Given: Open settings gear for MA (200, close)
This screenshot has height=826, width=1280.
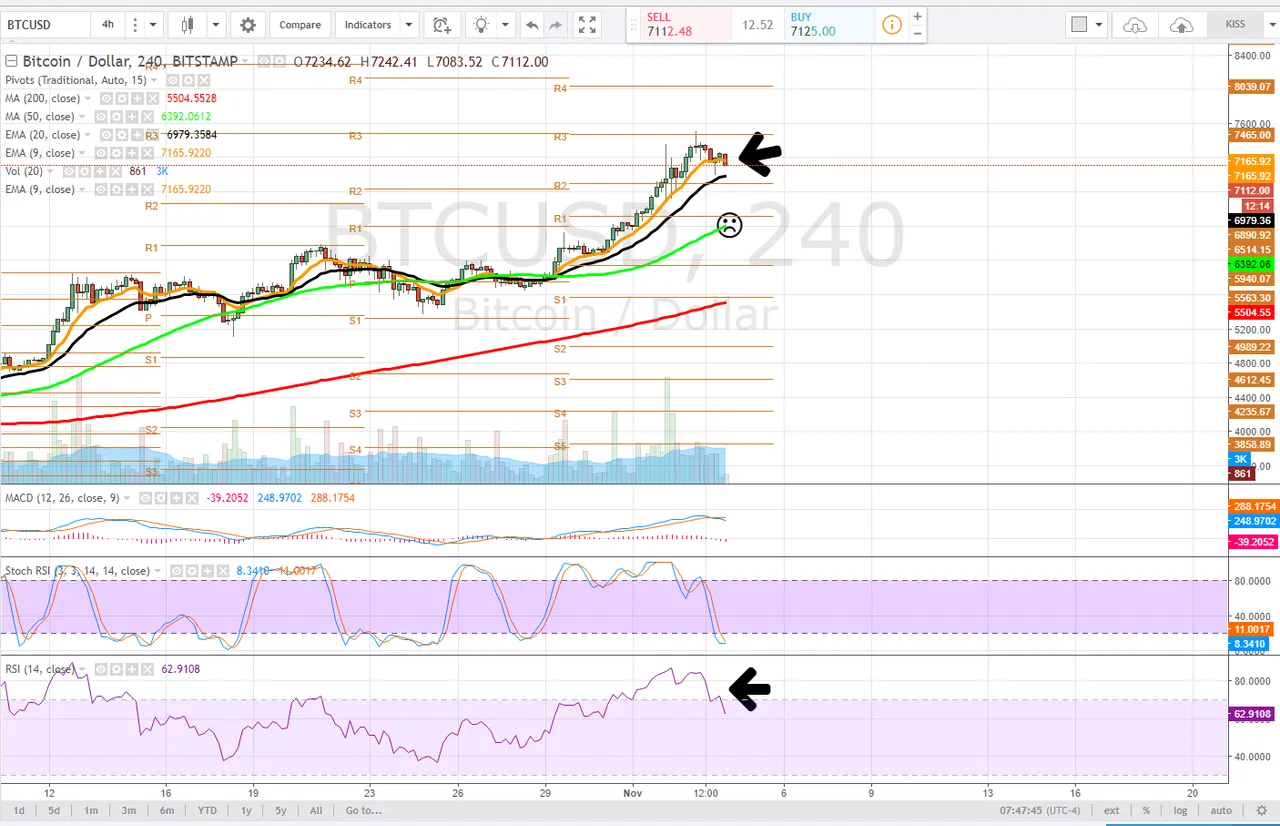Looking at the screenshot, I should coord(124,98).
